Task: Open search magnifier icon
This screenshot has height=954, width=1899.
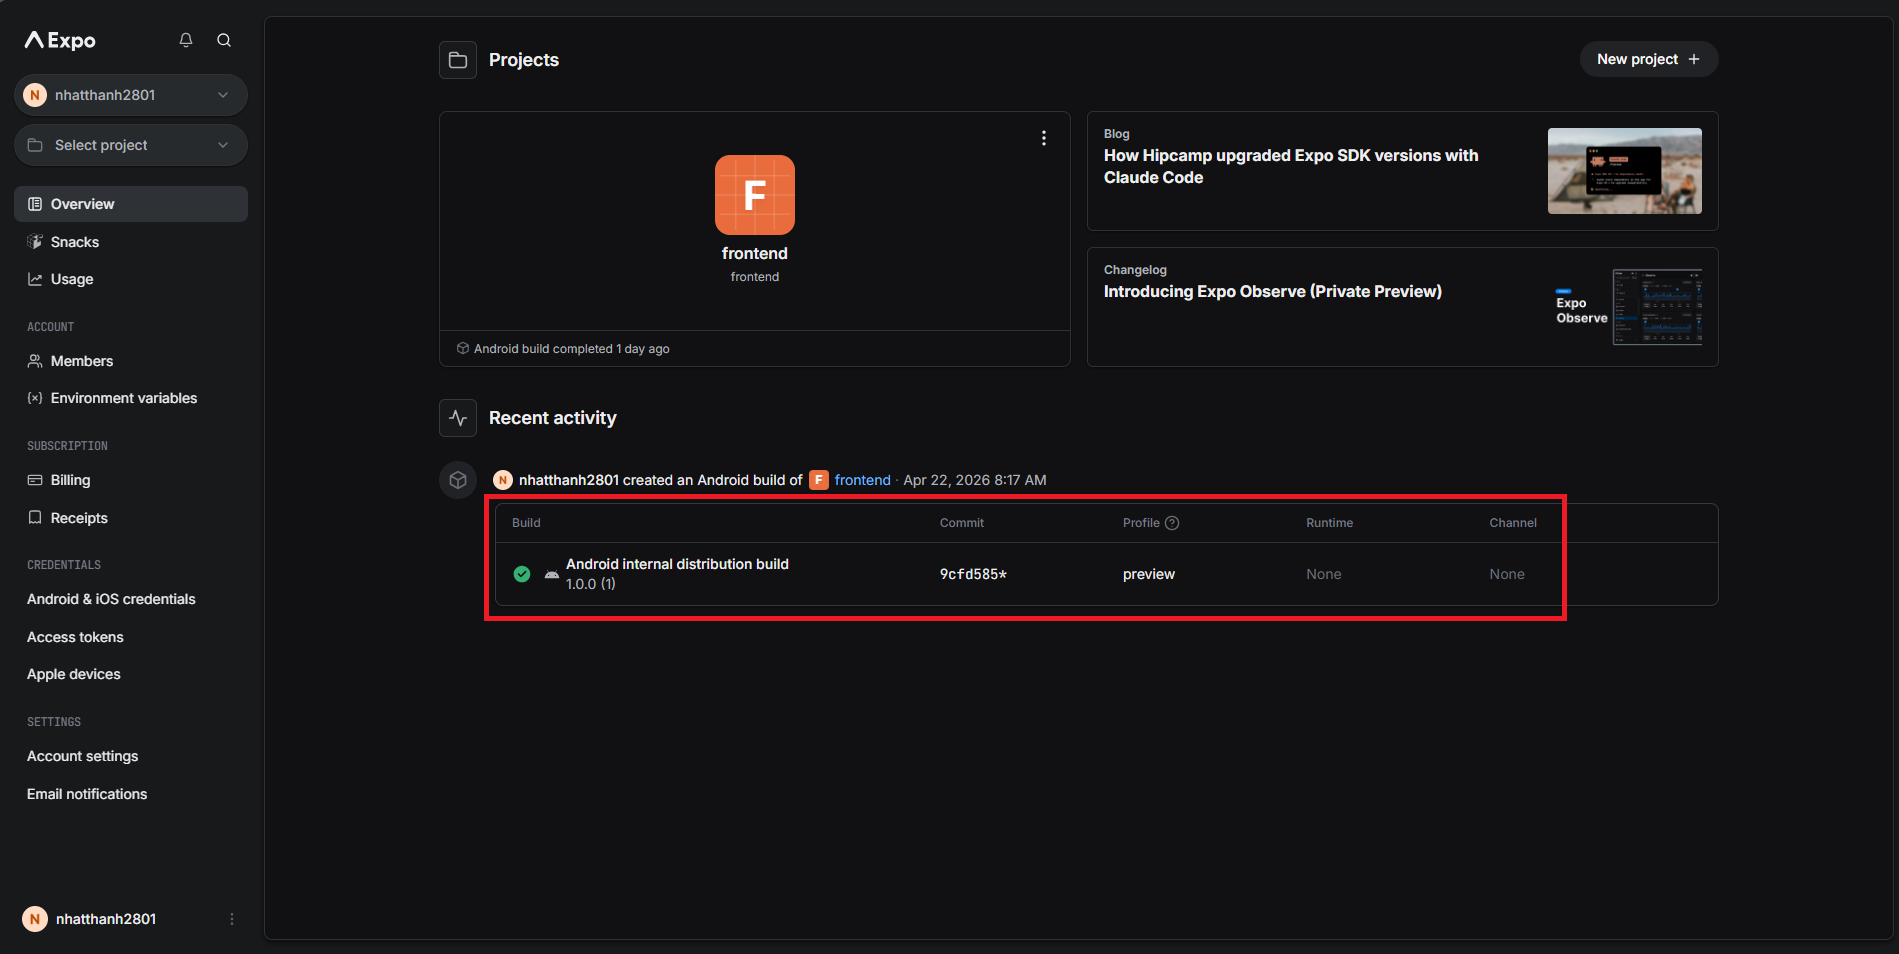Action: coord(224,40)
